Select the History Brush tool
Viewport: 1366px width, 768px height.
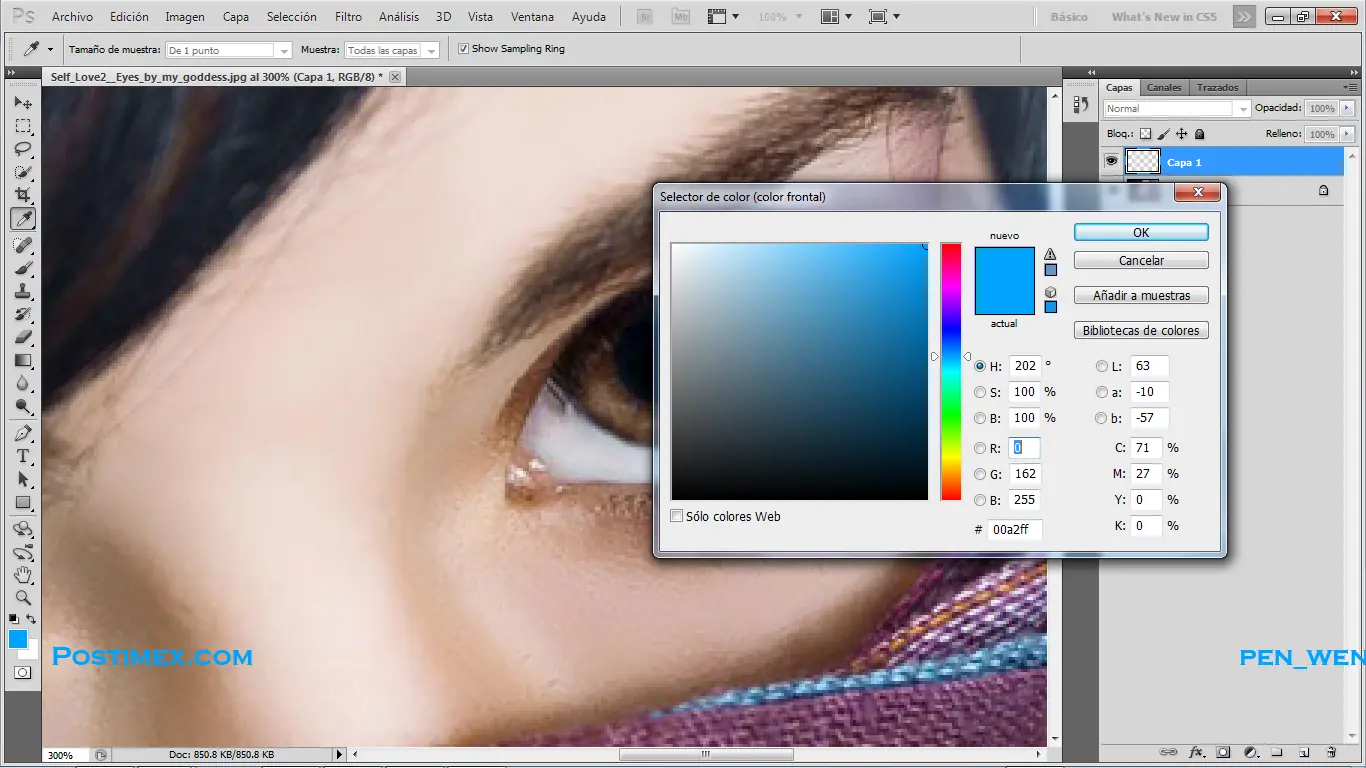pyautogui.click(x=23, y=314)
